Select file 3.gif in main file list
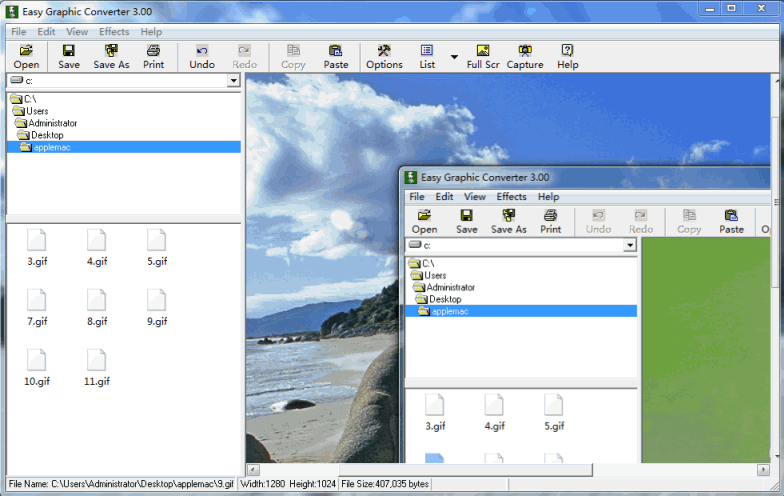784x496 pixels. click(x=37, y=248)
